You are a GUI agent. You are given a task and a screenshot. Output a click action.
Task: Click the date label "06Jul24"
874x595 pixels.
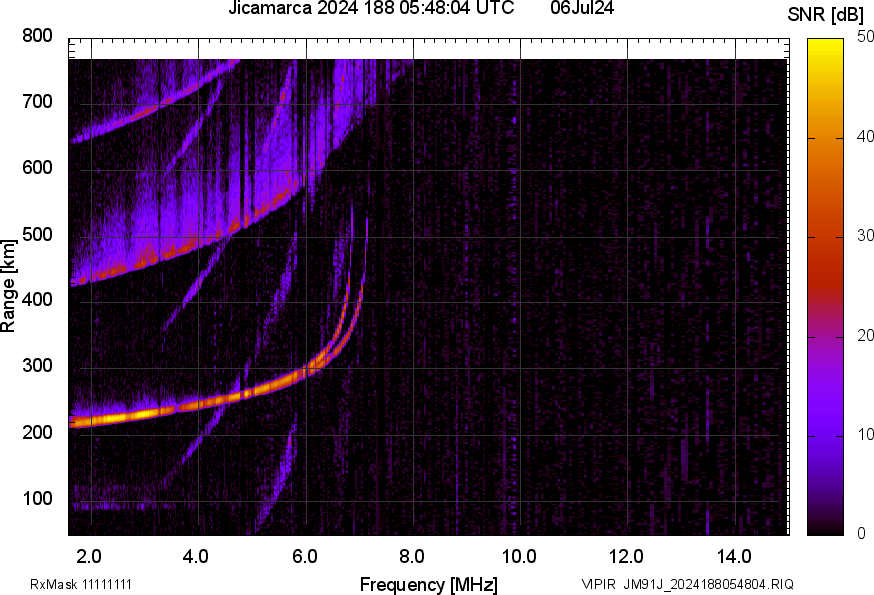[x=582, y=8]
